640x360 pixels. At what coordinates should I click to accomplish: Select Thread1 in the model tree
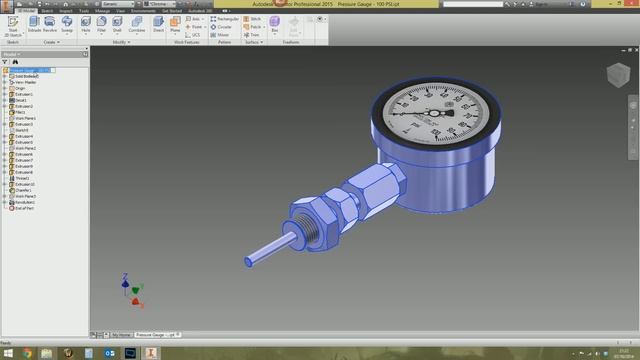point(19,178)
